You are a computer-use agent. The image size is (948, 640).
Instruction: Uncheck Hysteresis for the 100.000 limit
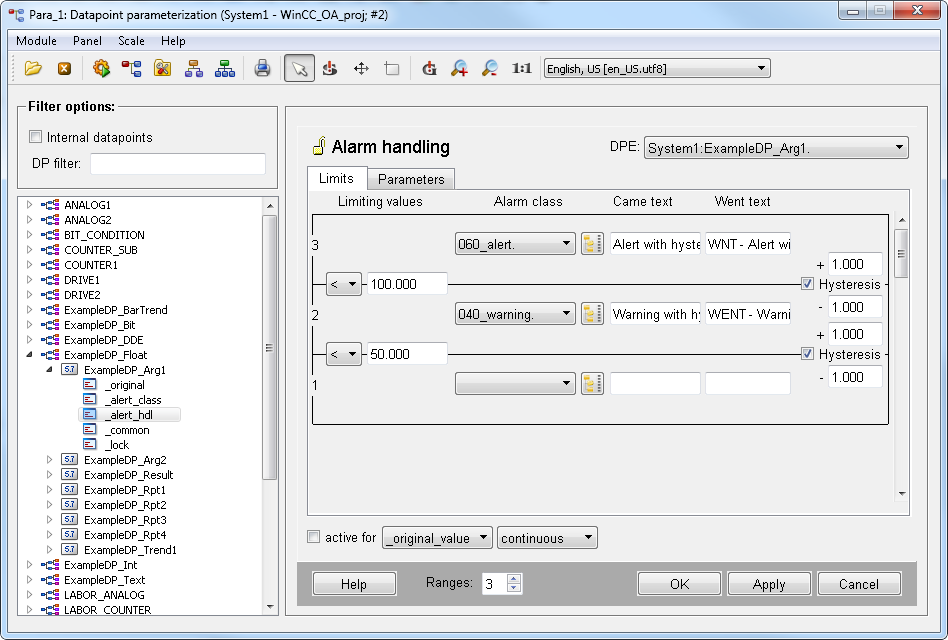[808, 284]
